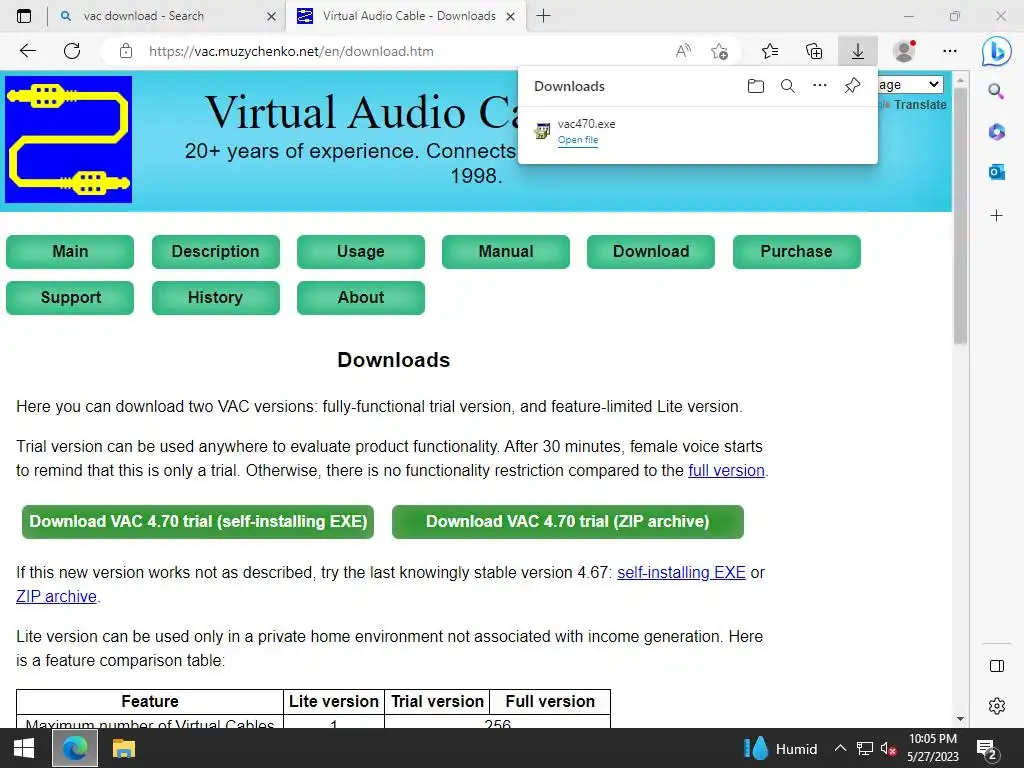The height and width of the screenshot is (768, 1024).
Task: Open the Manual page
Action: (x=506, y=251)
